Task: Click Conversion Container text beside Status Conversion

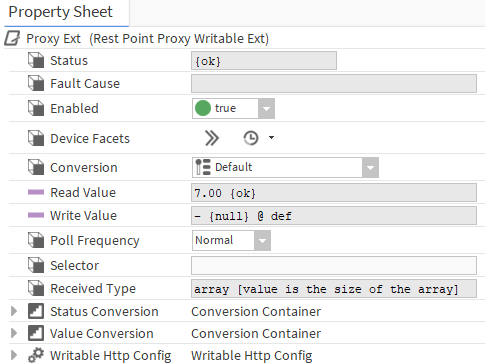Action: pos(256,311)
